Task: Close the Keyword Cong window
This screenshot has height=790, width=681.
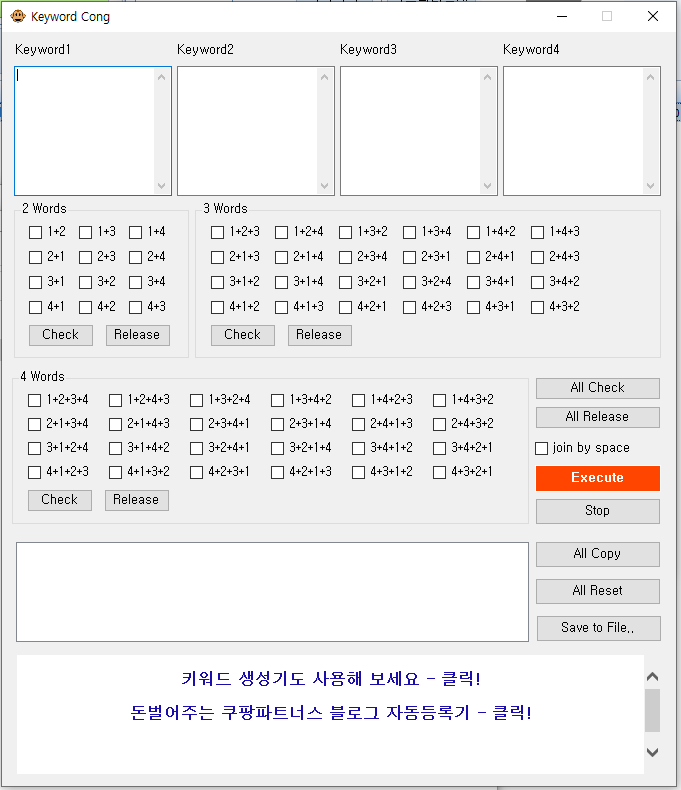Action: [653, 16]
